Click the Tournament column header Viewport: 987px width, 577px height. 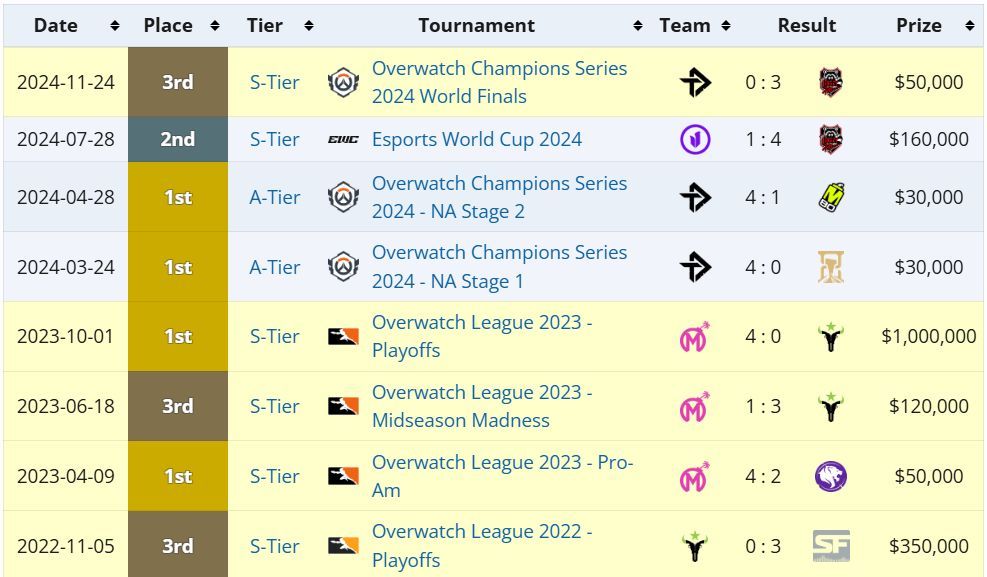tap(477, 26)
